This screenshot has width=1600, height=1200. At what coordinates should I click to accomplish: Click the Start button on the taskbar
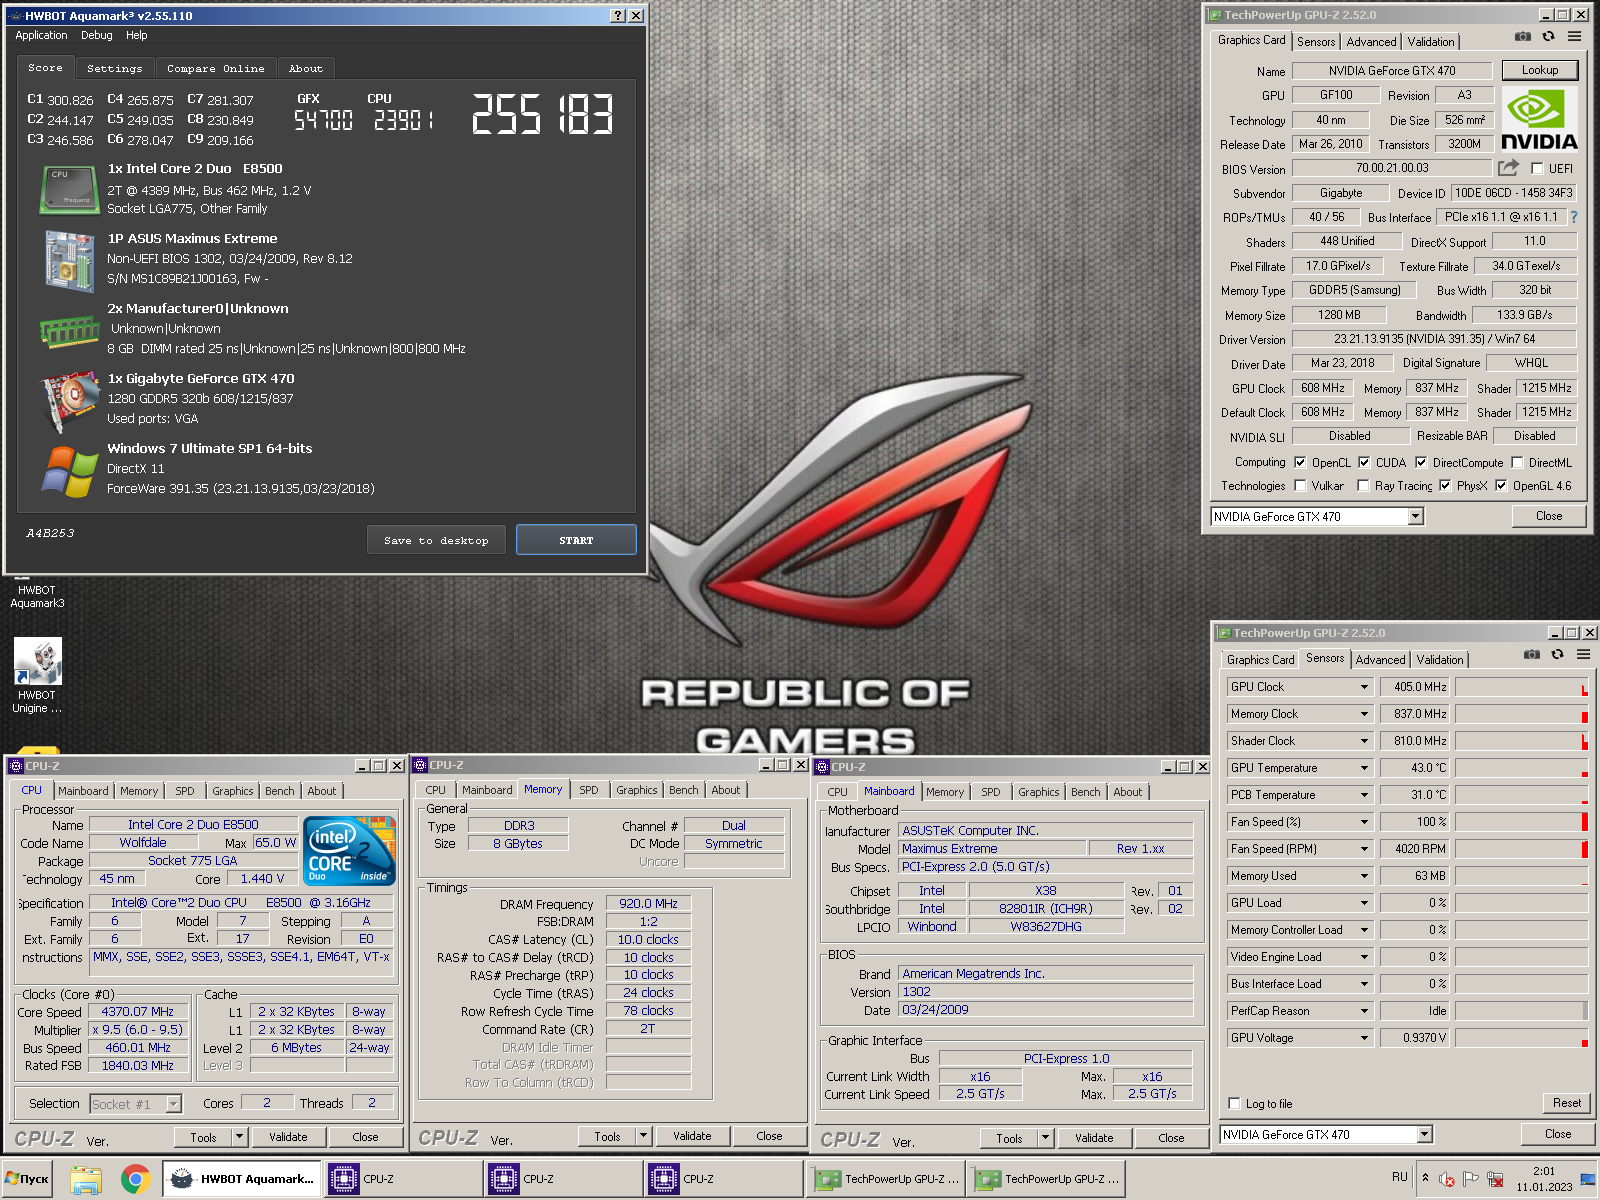(x=27, y=1179)
